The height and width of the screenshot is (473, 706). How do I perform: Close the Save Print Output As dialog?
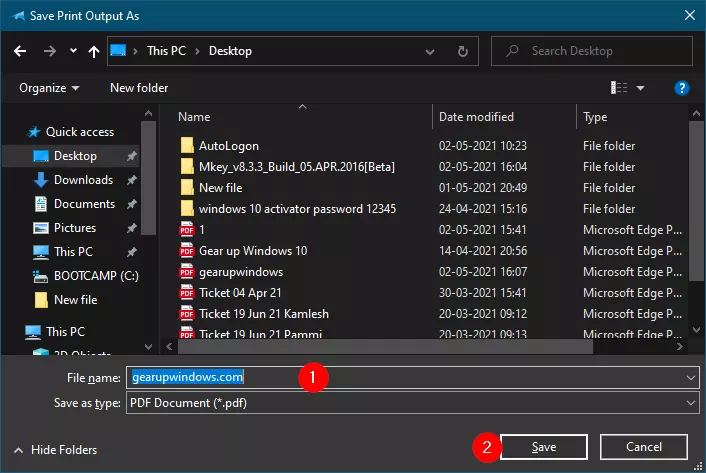[689, 15]
